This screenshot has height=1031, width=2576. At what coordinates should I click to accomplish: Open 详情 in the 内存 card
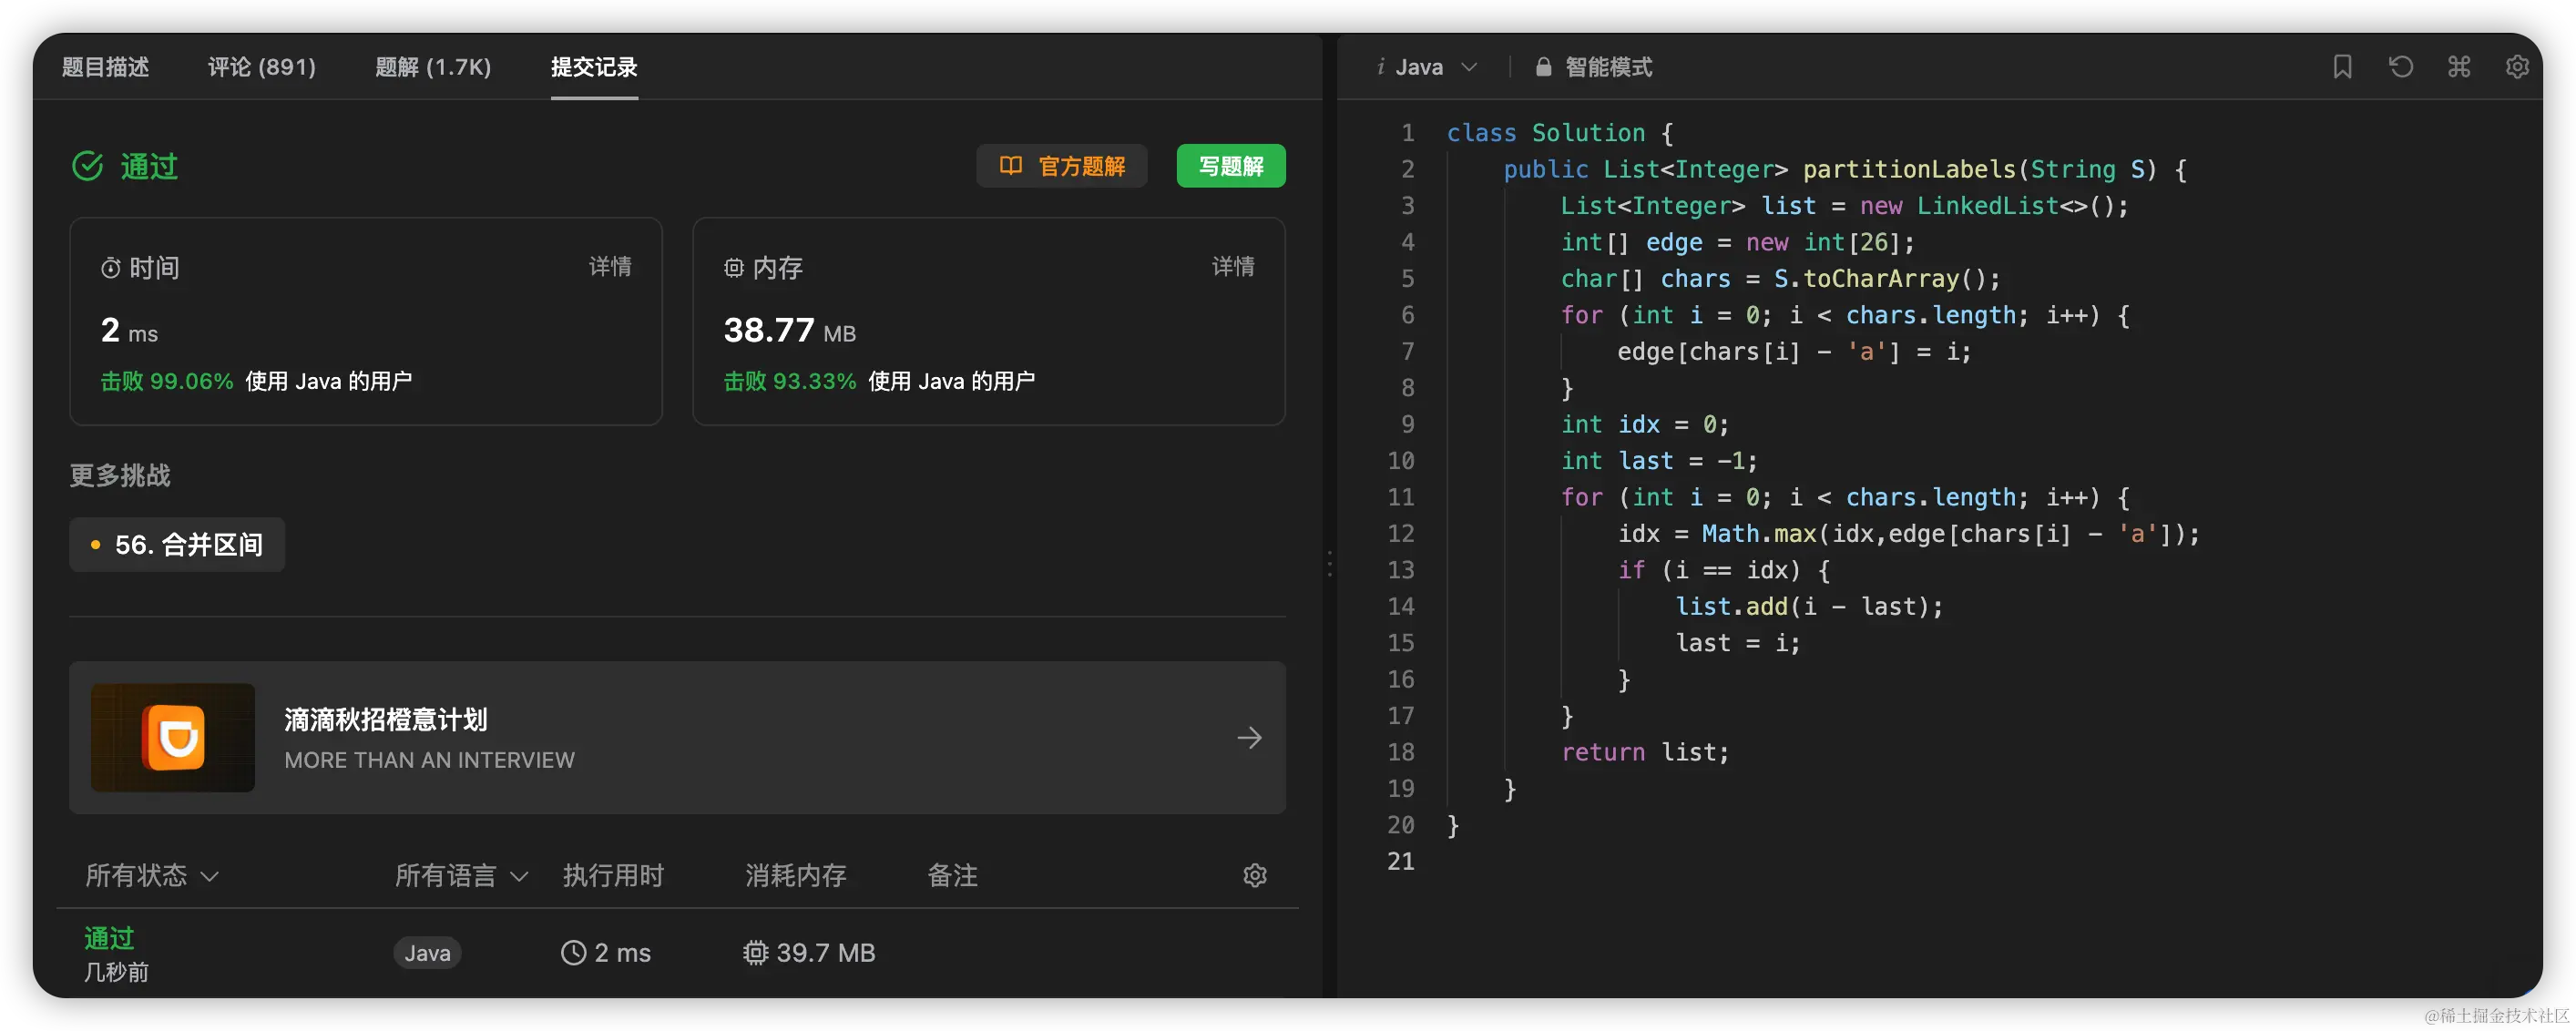1233,266
